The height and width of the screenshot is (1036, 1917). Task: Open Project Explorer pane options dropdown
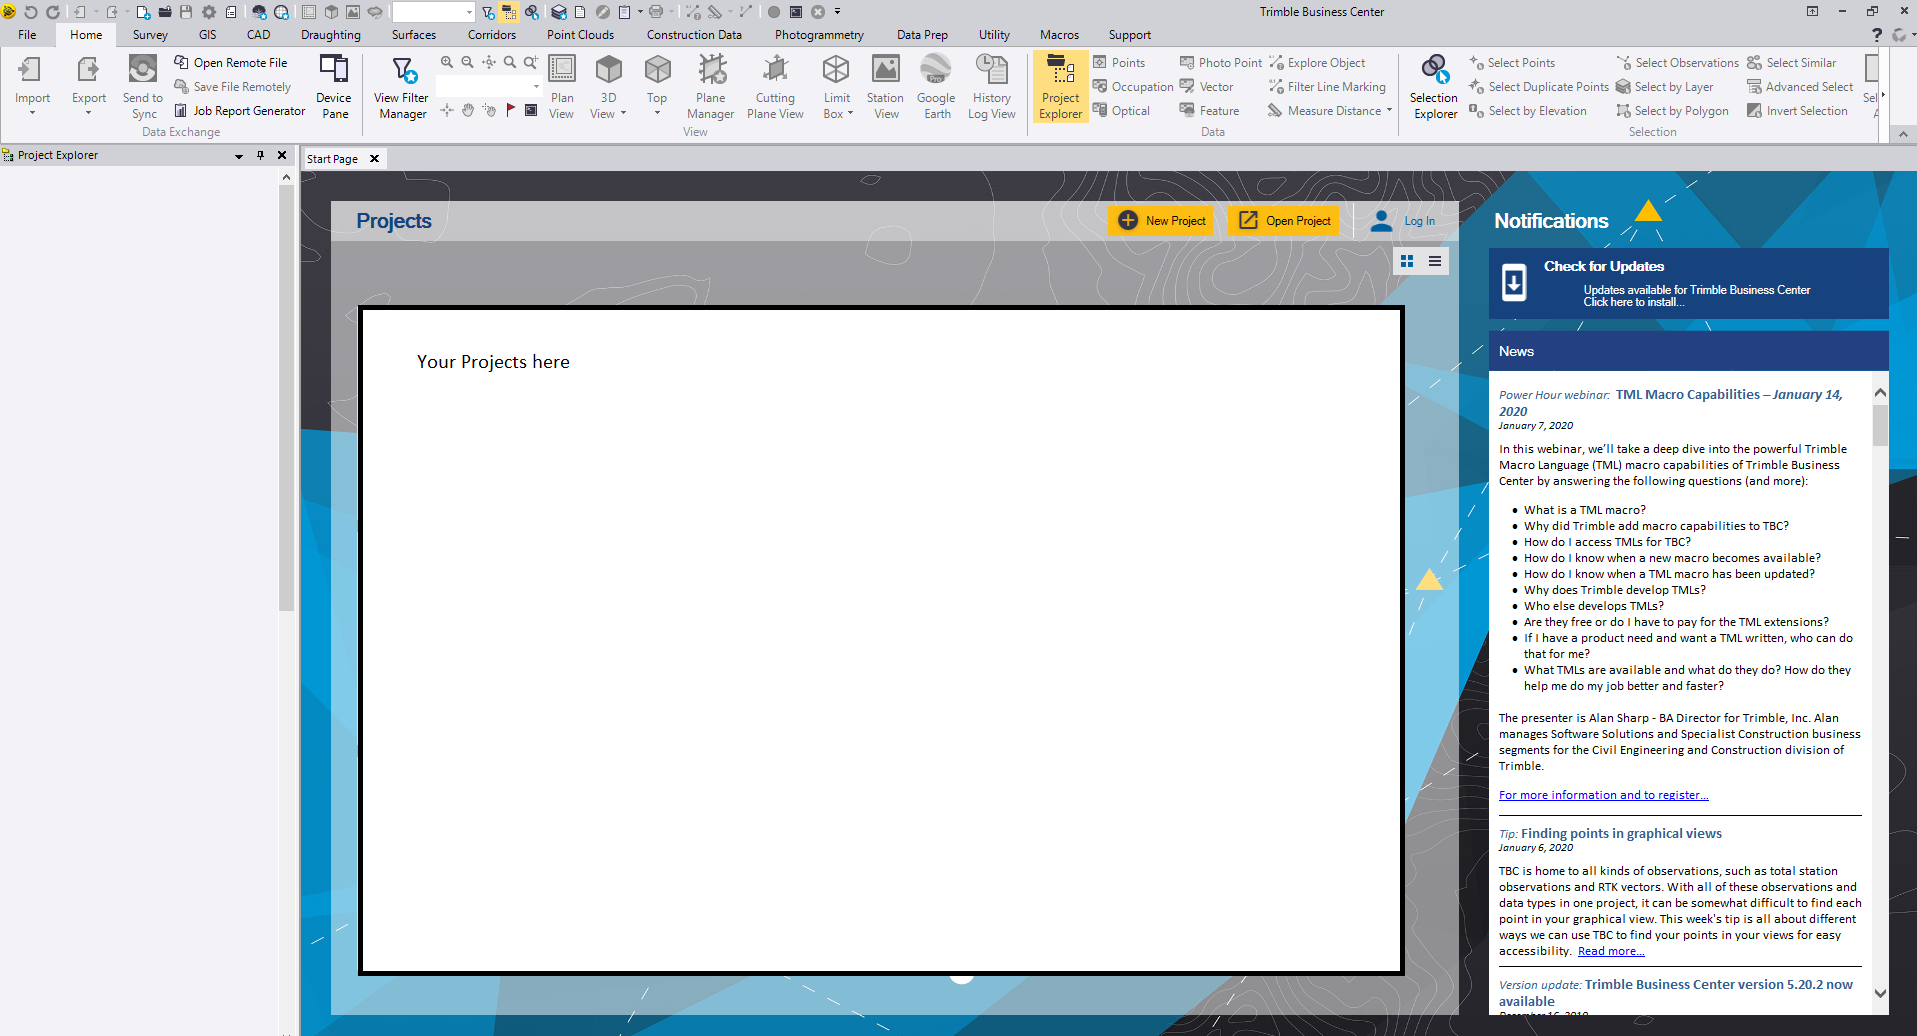[239, 156]
